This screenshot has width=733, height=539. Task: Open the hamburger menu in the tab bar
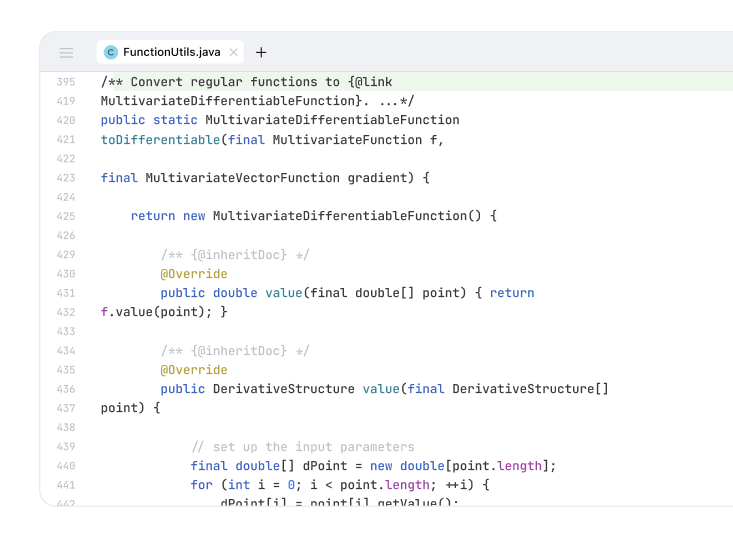click(x=66, y=53)
